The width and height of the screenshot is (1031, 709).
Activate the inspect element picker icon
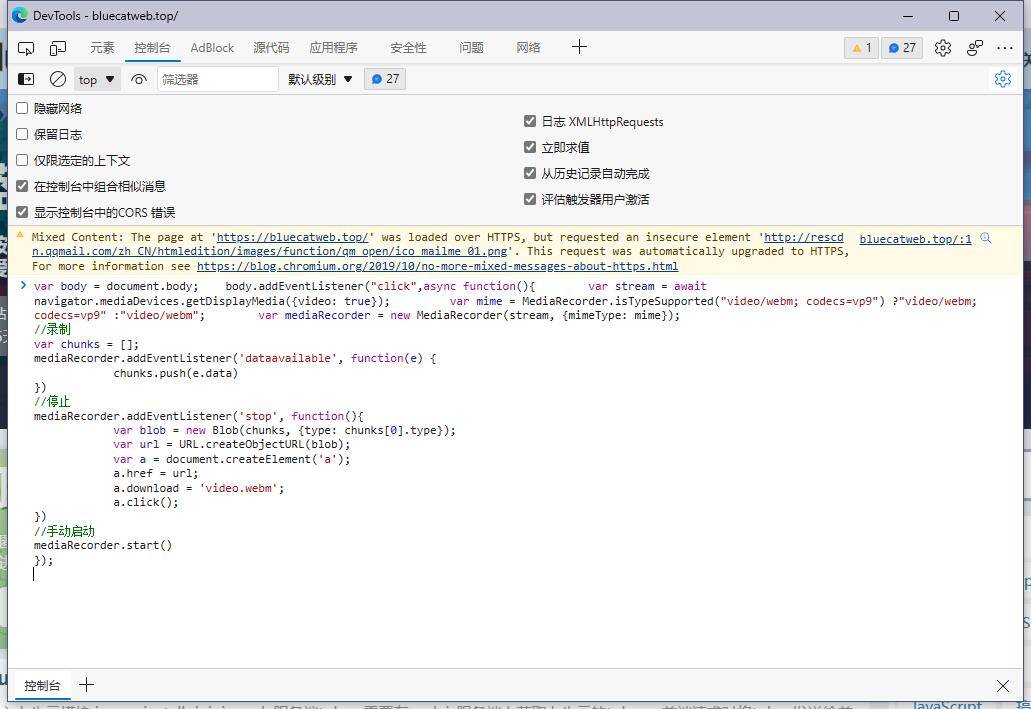click(27, 48)
